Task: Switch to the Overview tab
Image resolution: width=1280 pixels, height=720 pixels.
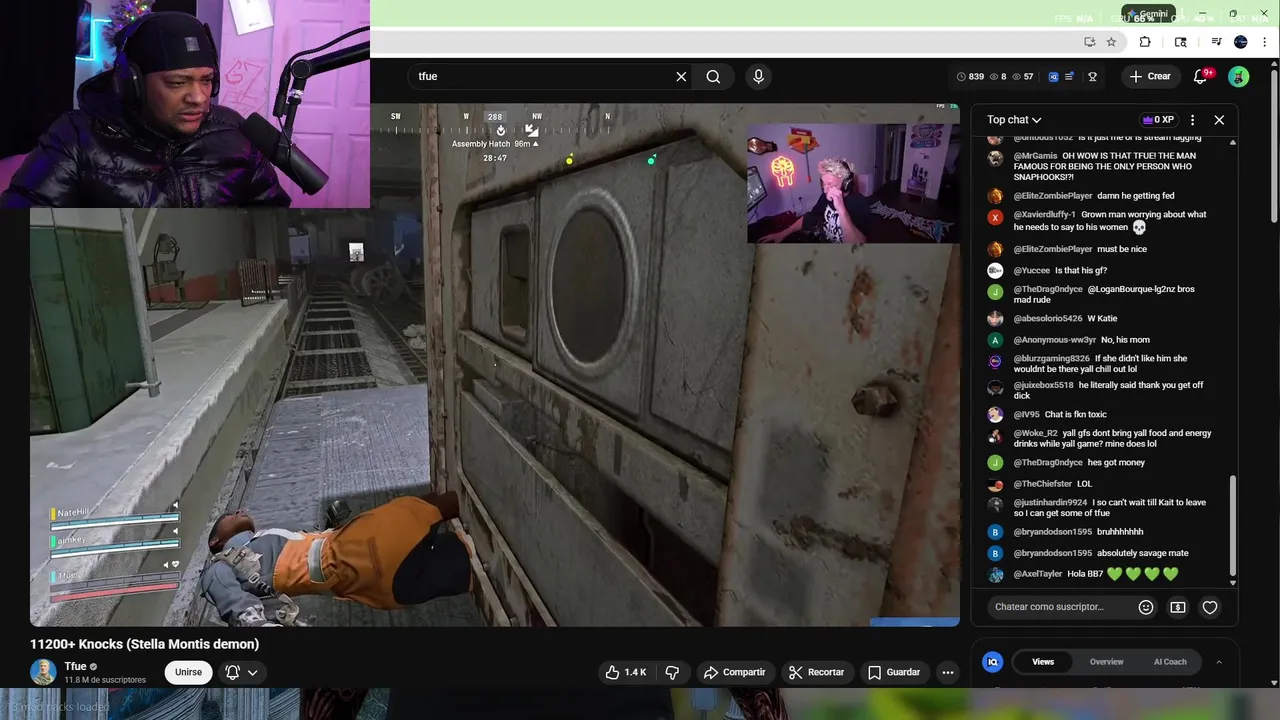Action: (x=1106, y=662)
